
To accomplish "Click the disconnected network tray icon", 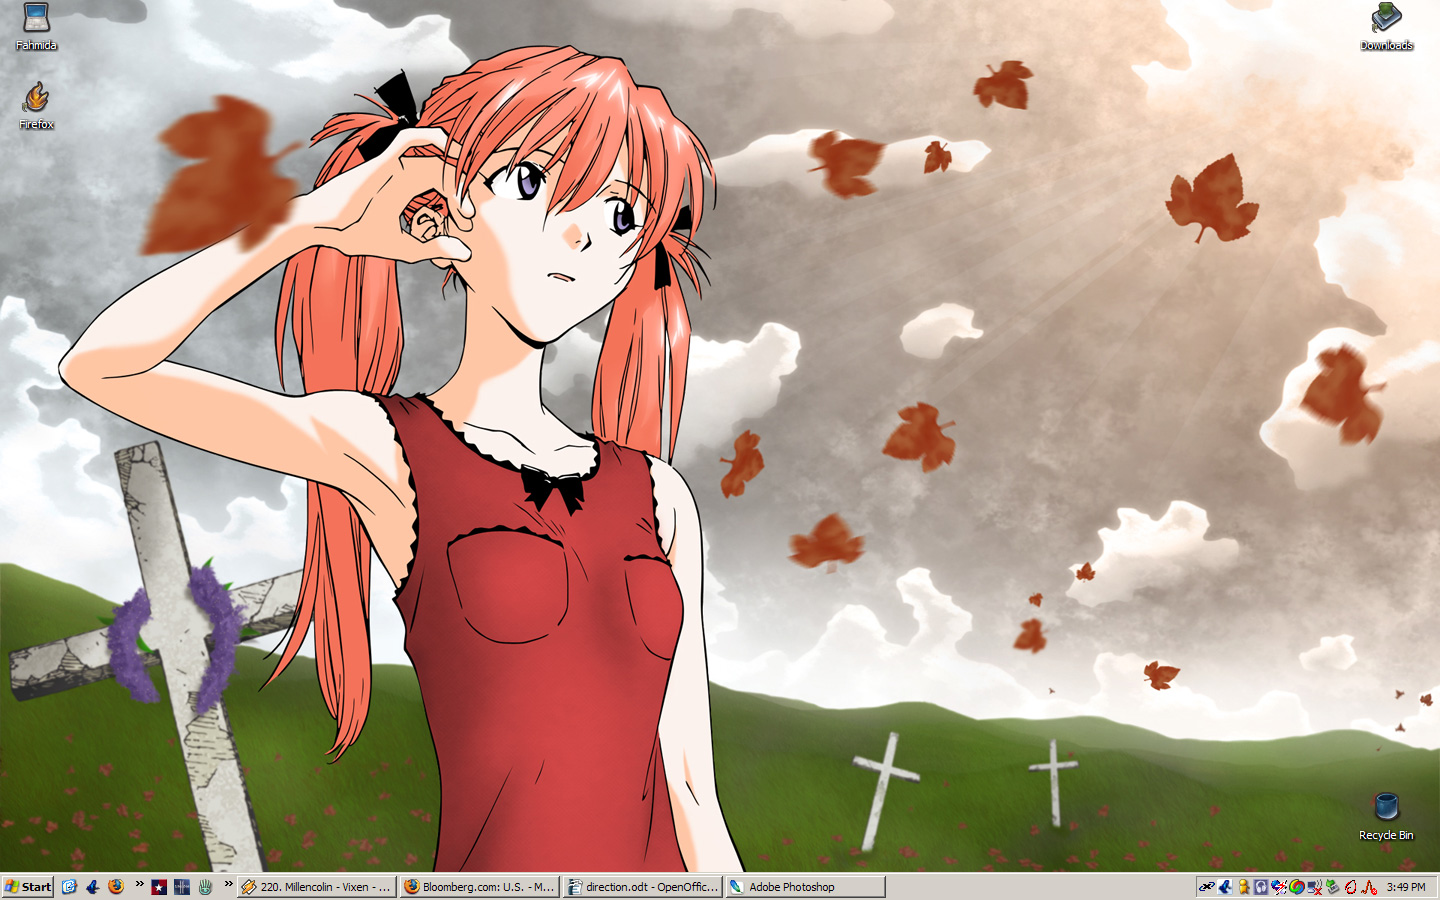I will tap(1315, 887).
